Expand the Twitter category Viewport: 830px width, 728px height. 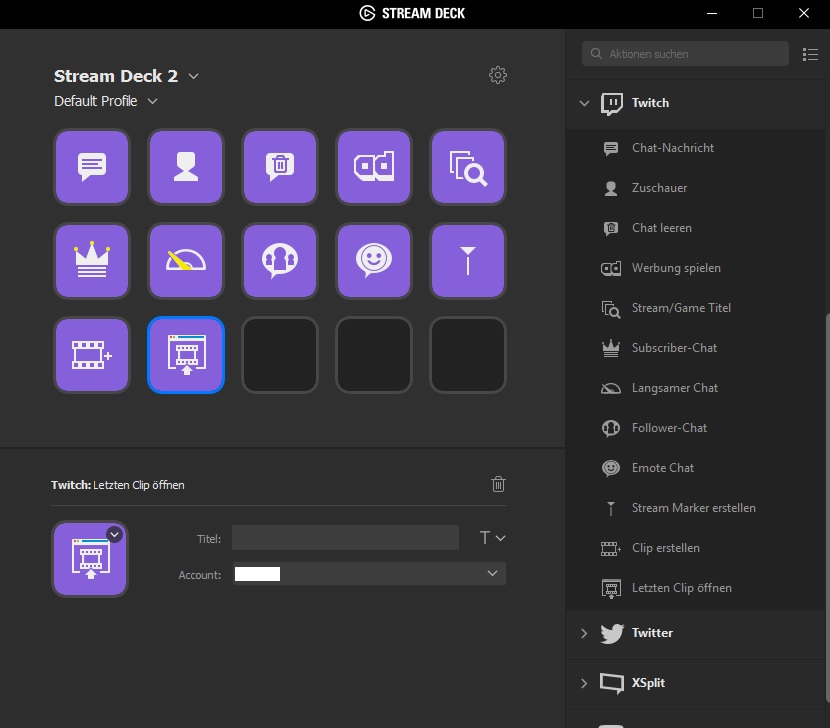tap(584, 633)
